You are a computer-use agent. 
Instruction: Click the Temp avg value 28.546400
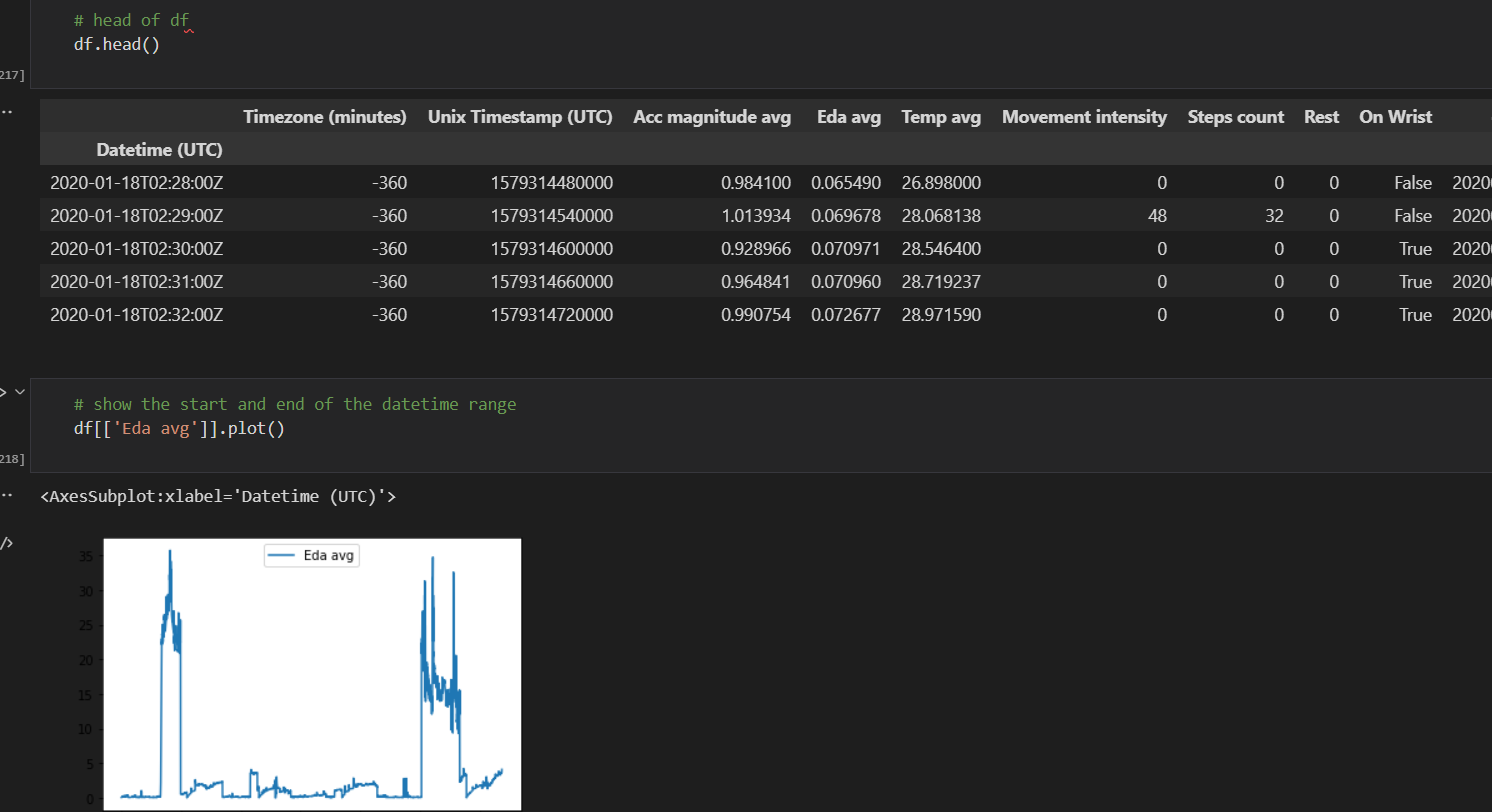(x=941, y=249)
